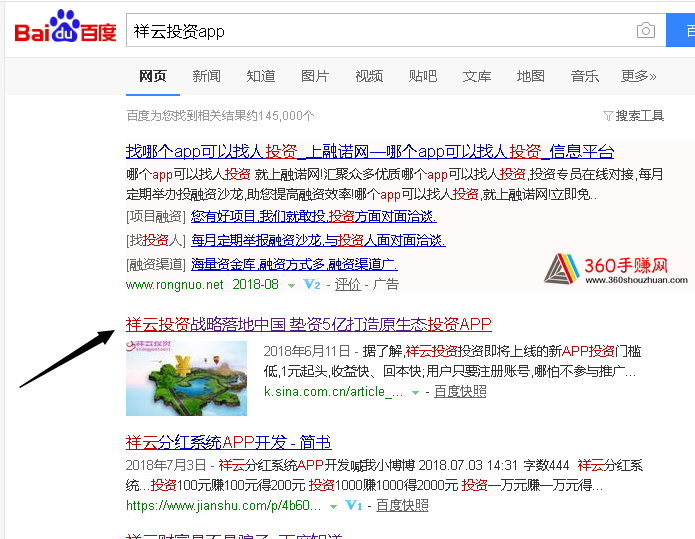695x539 pixels.
Task: Open 百度快照 for the jianshu result
Action: click(x=402, y=506)
